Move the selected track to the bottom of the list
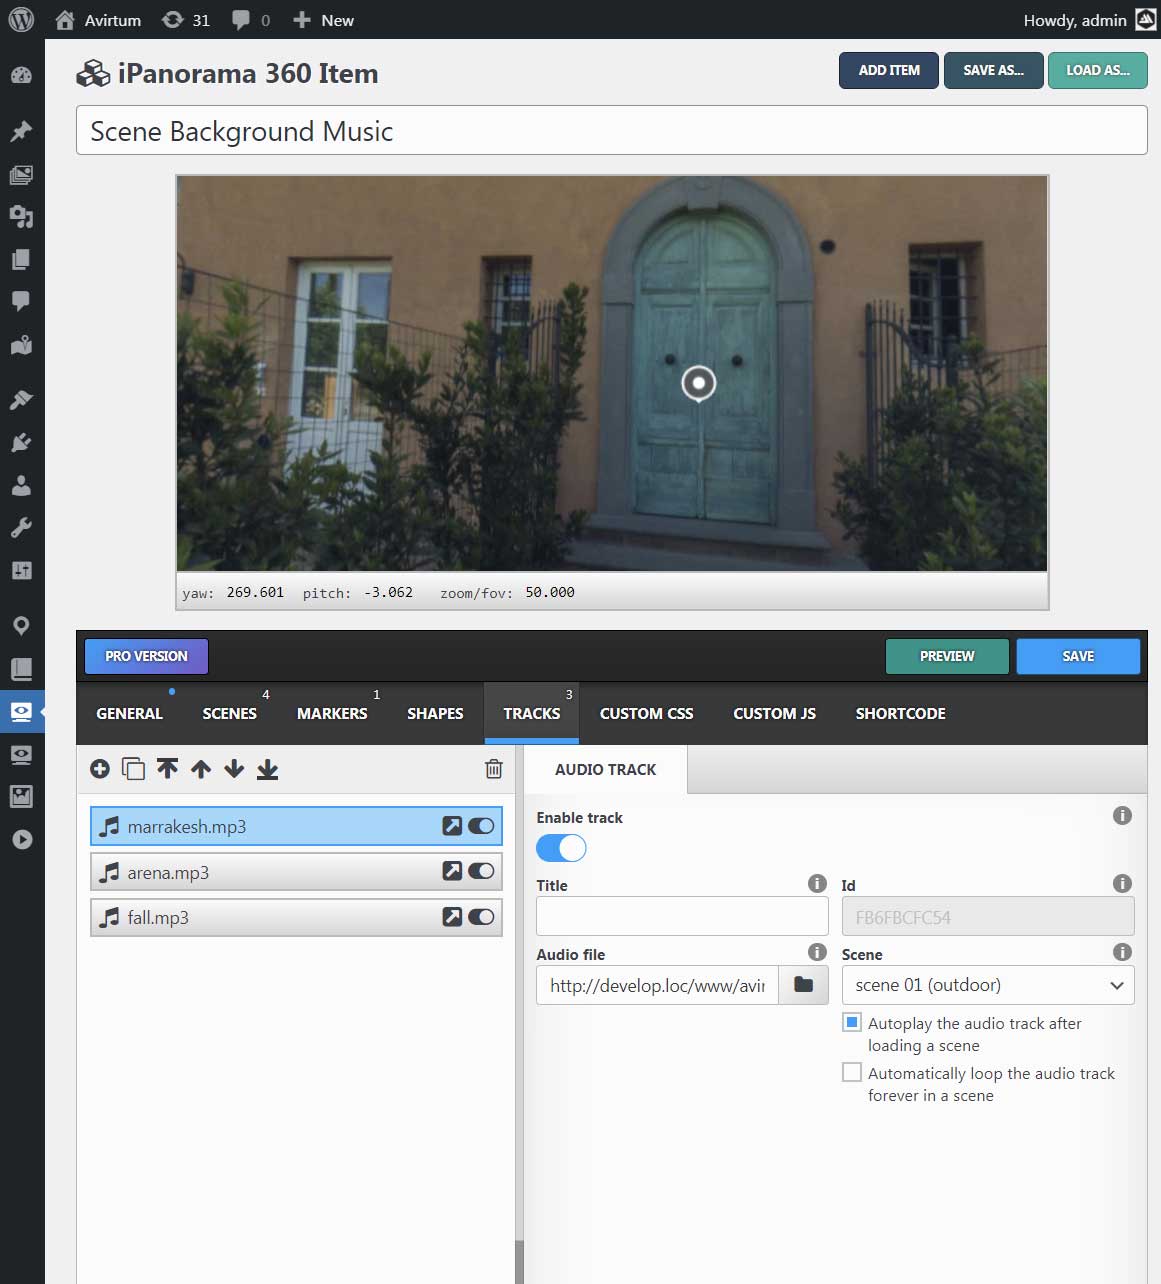The height and width of the screenshot is (1284, 1161). point(267,769)
